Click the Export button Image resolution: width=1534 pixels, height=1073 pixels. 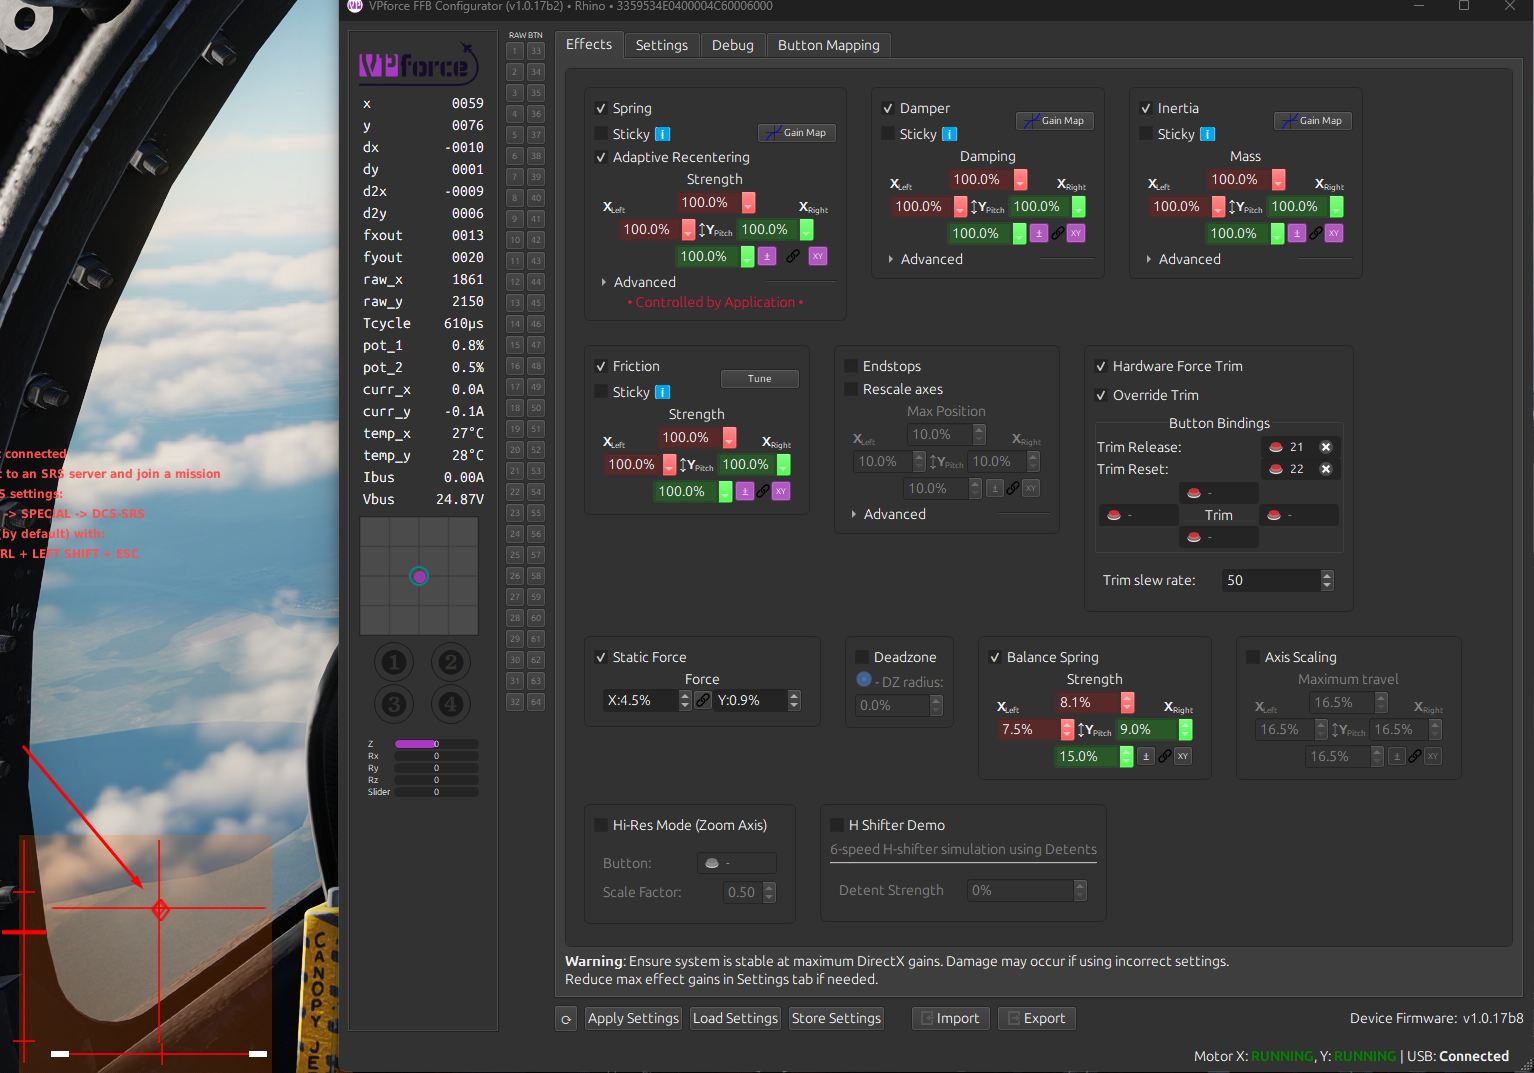pos(1037,1019)
